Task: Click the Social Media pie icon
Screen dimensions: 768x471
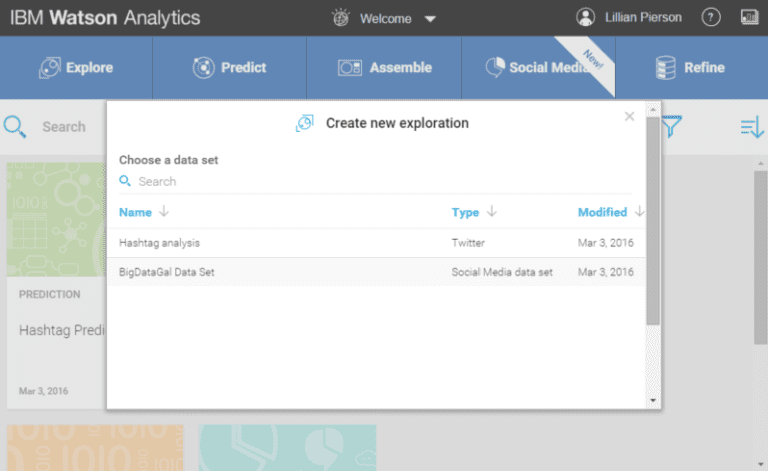Action: click(495, 68)
